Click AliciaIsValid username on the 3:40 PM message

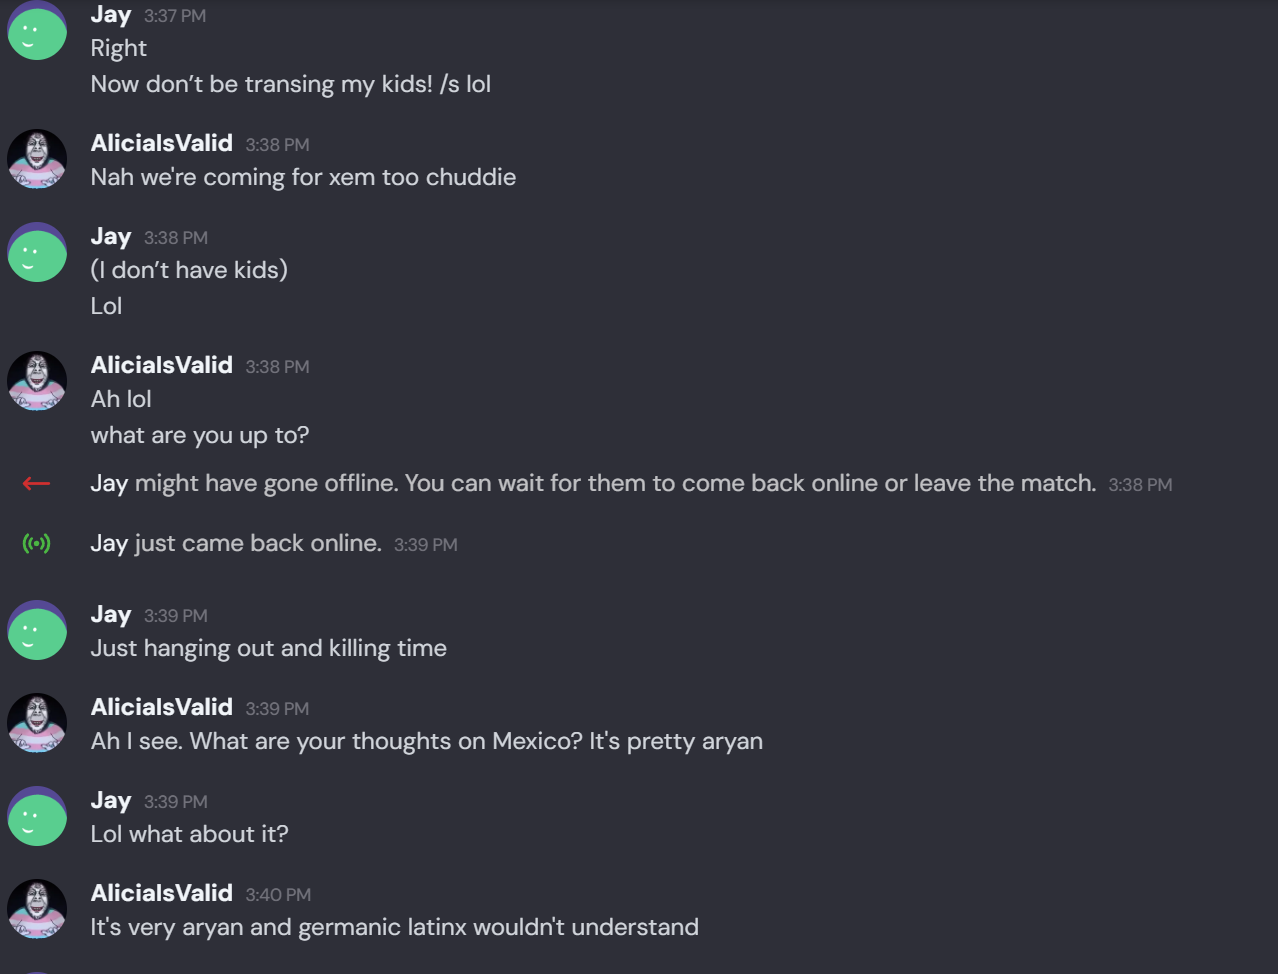162,893
